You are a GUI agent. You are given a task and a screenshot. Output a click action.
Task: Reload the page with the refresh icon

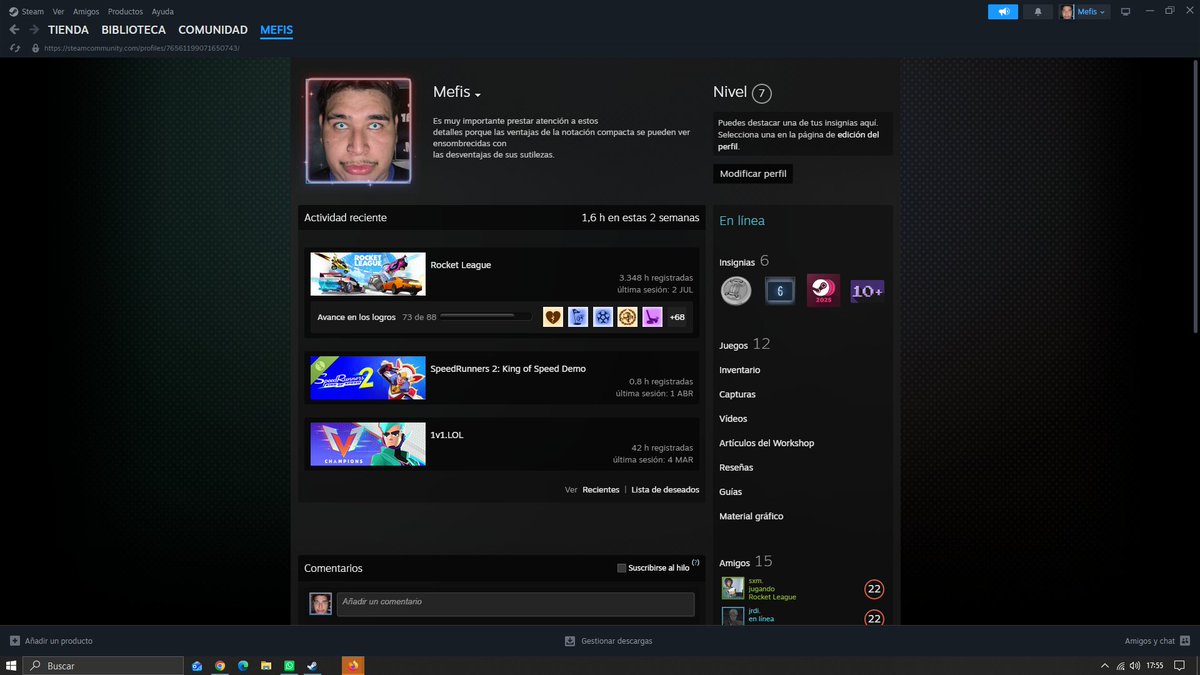14,48
